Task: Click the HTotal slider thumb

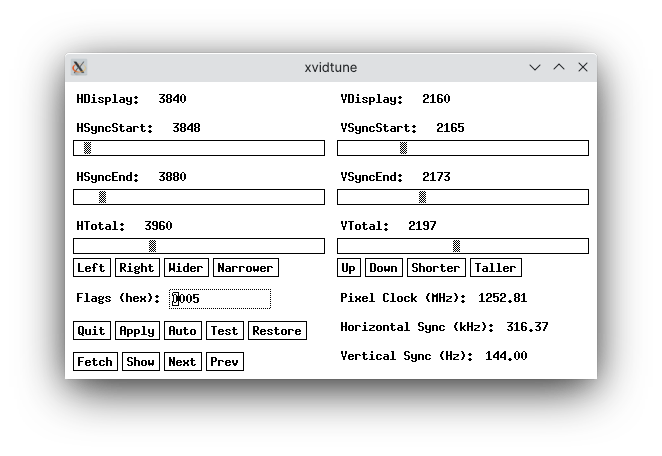Action: [152, 246]
